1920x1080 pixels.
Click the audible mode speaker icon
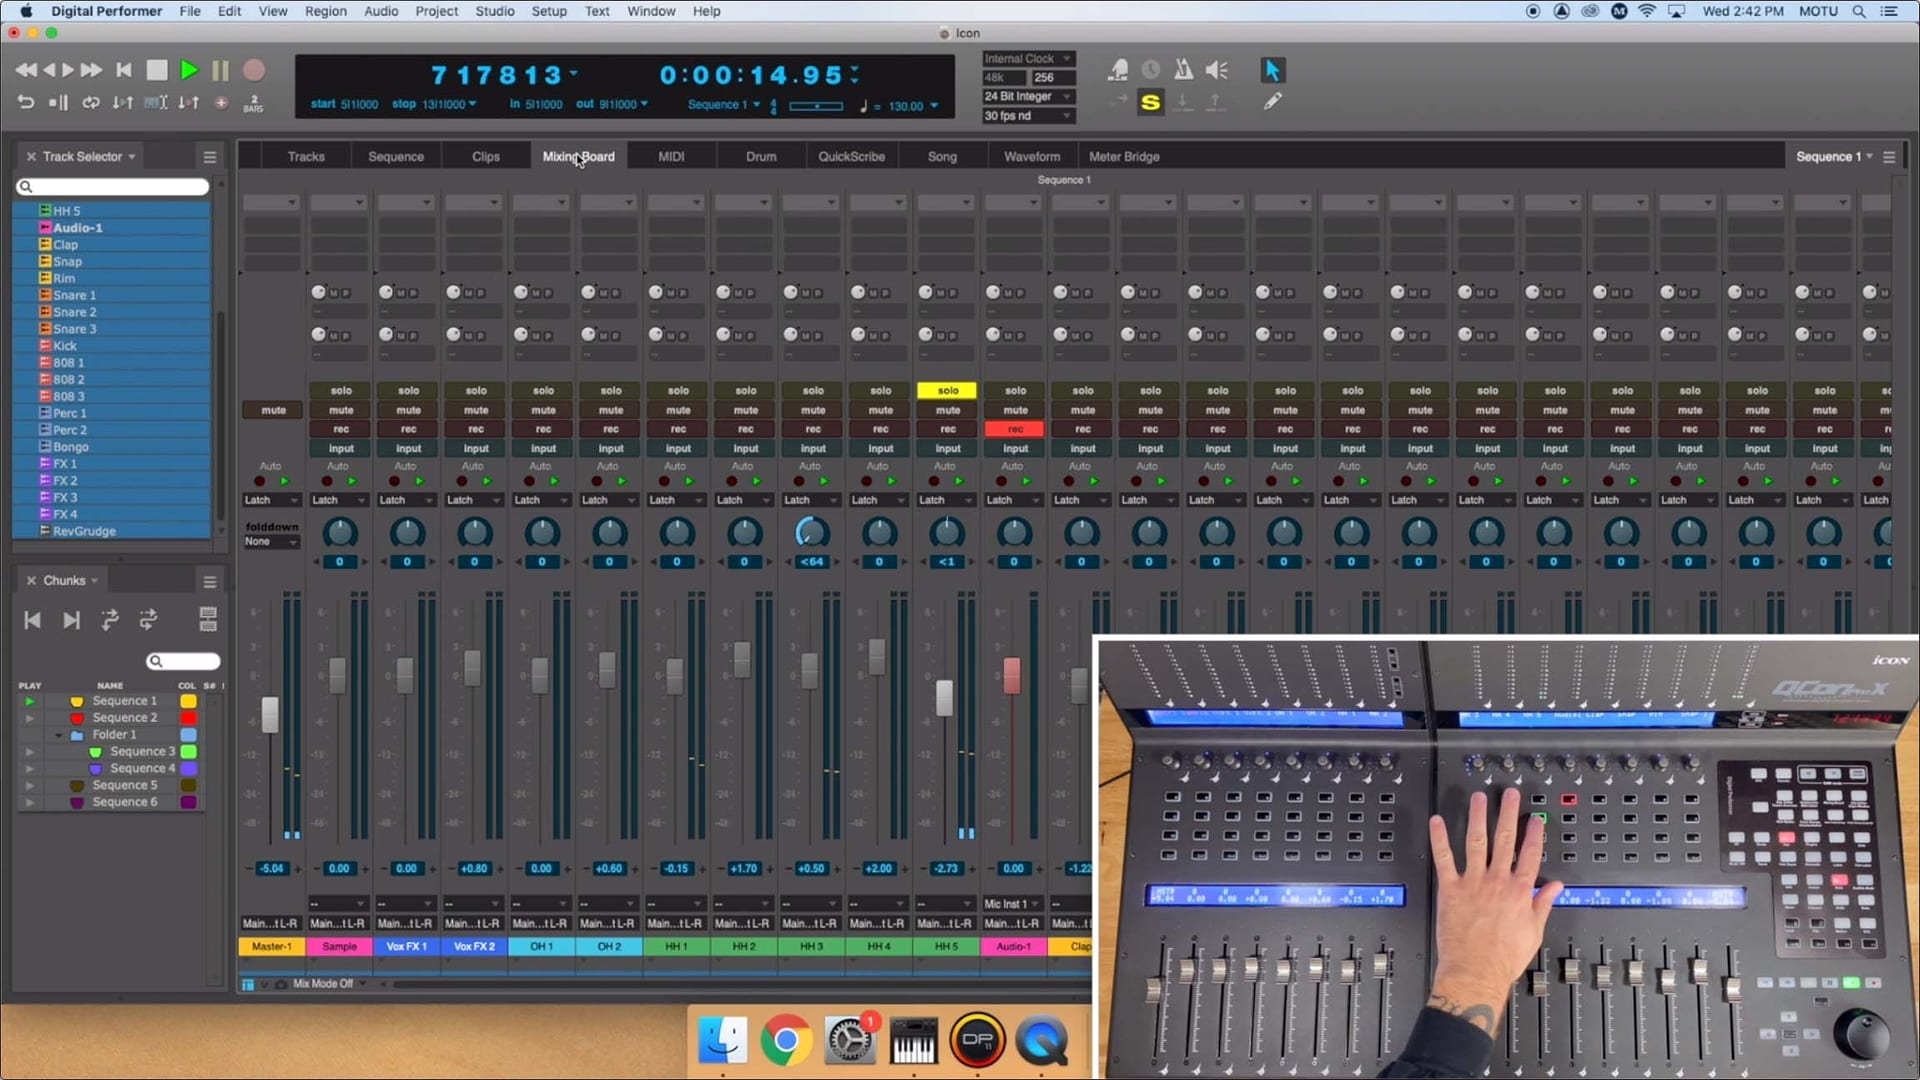1216,70
